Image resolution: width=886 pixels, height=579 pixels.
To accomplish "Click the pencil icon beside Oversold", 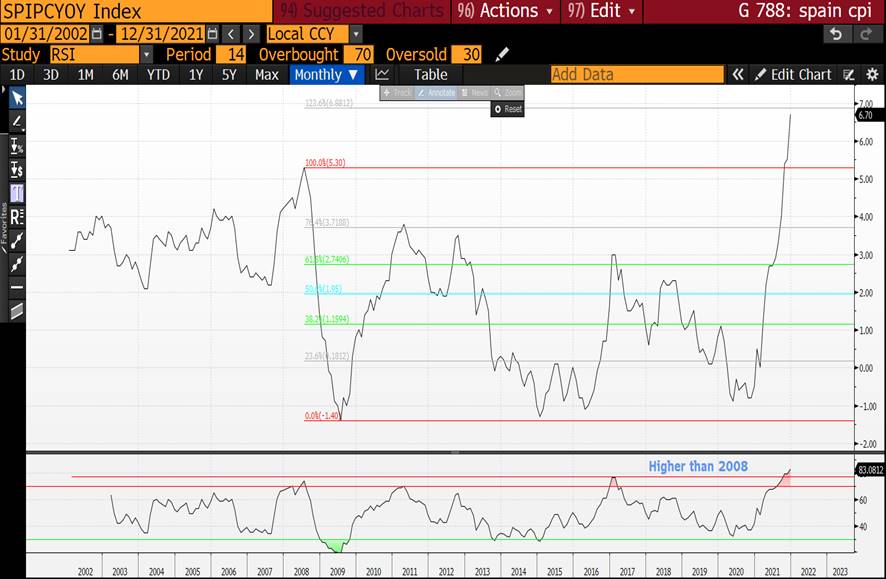I will [x=502, y=54].
